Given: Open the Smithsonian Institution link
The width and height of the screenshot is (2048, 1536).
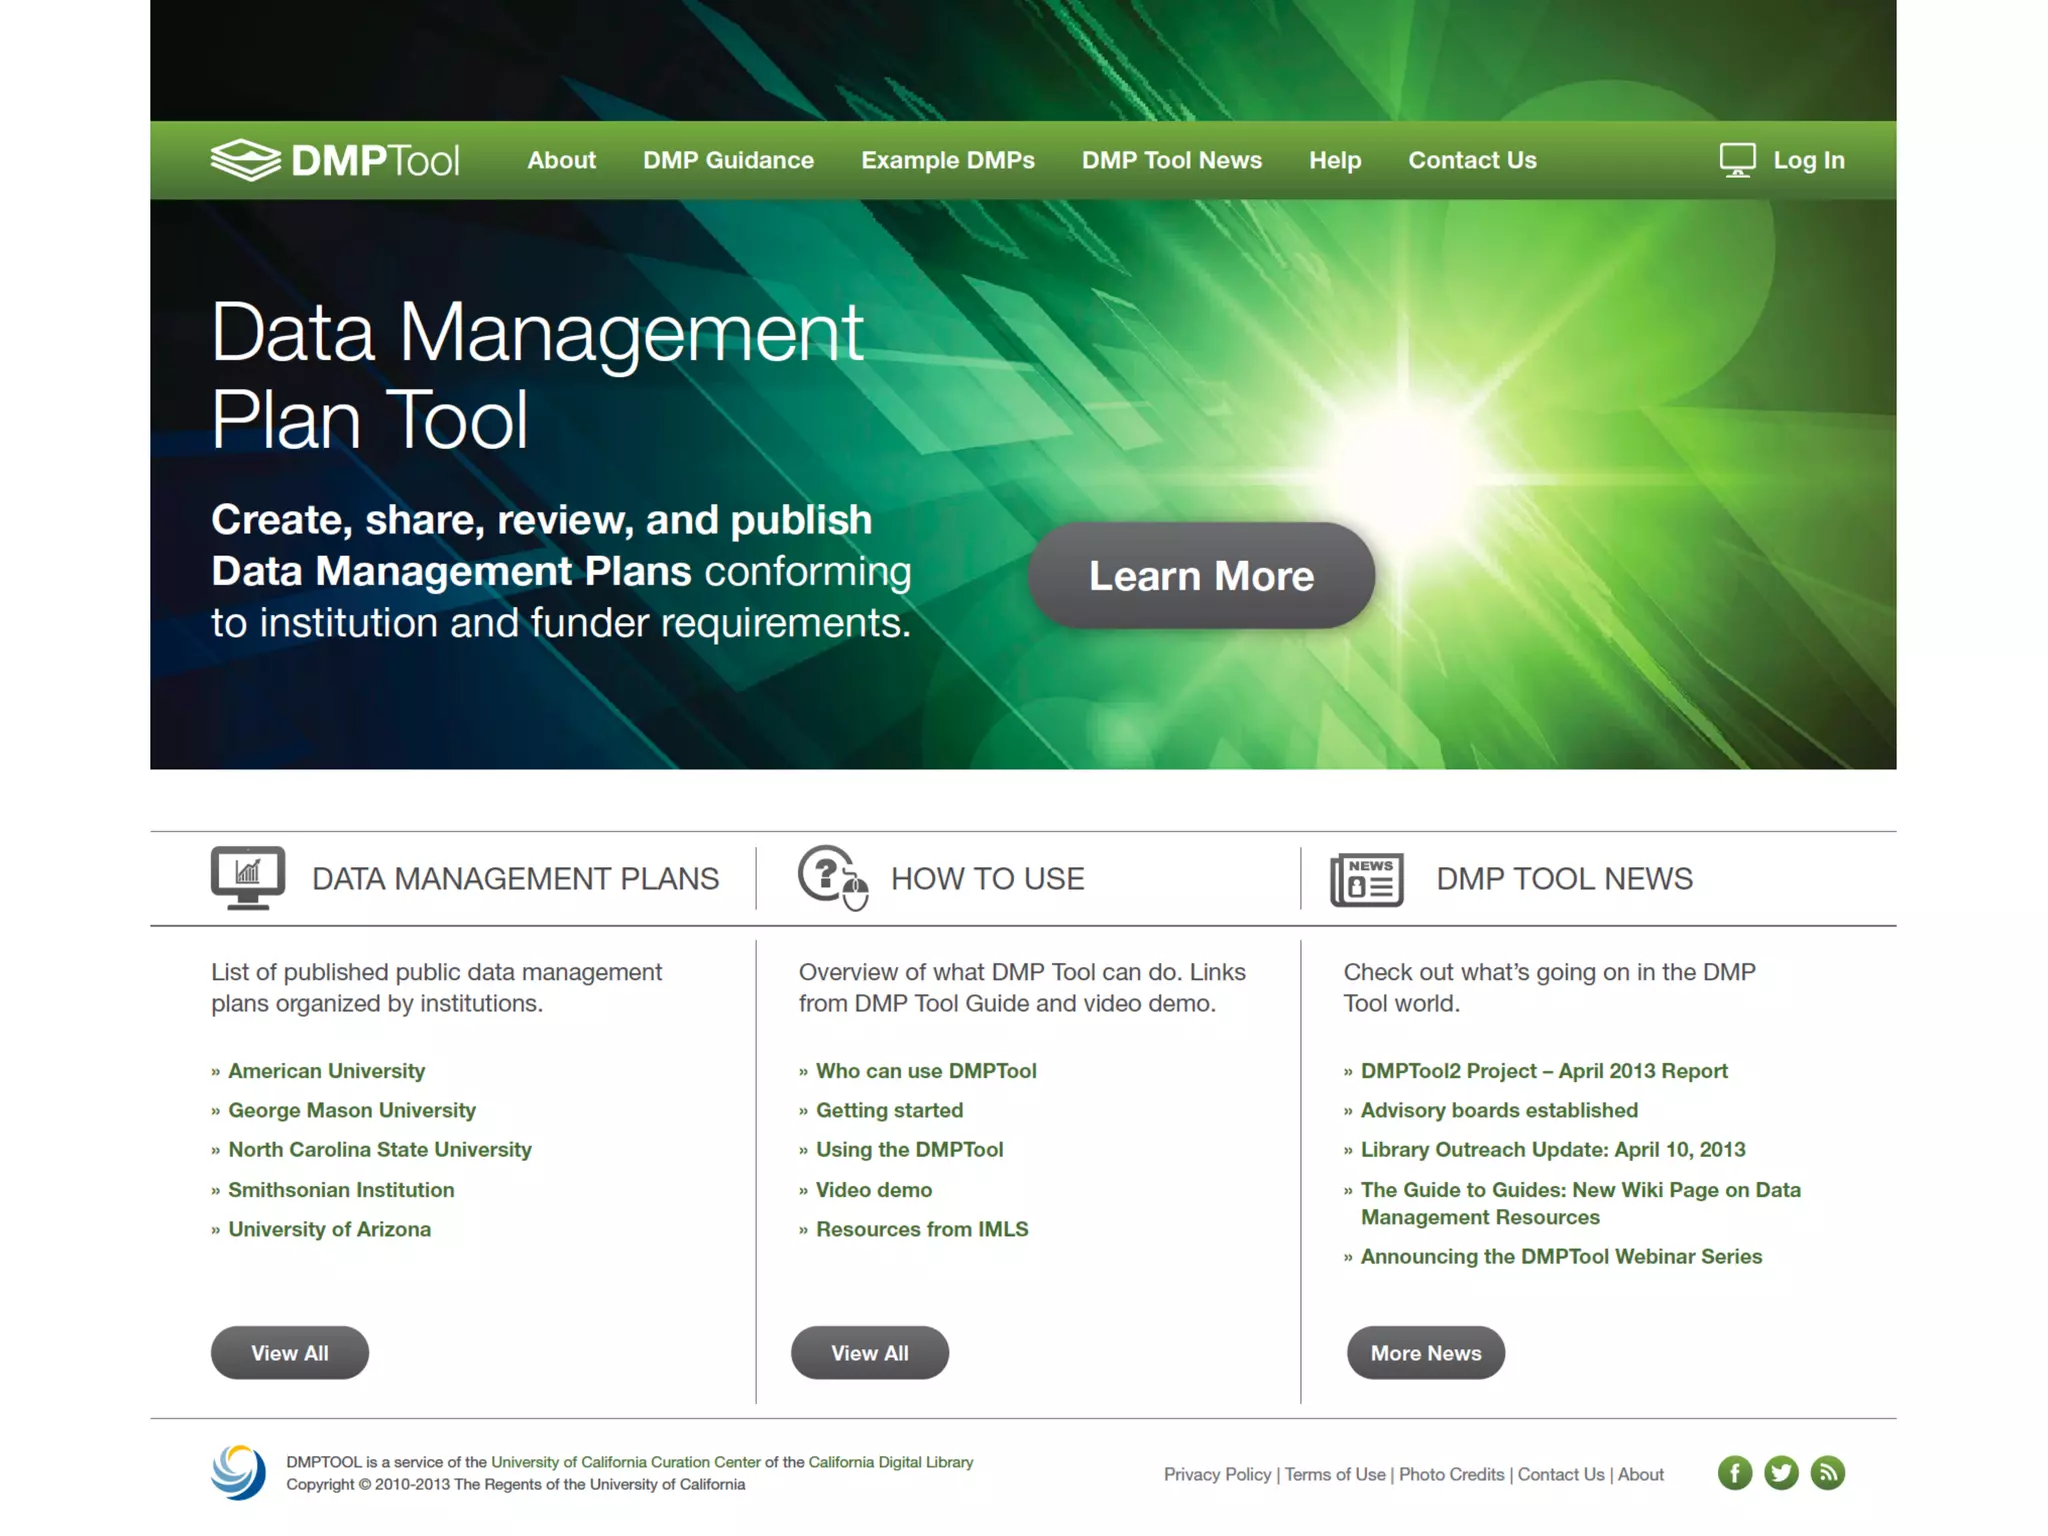Looking at the screenshot, I should 340,1189.
